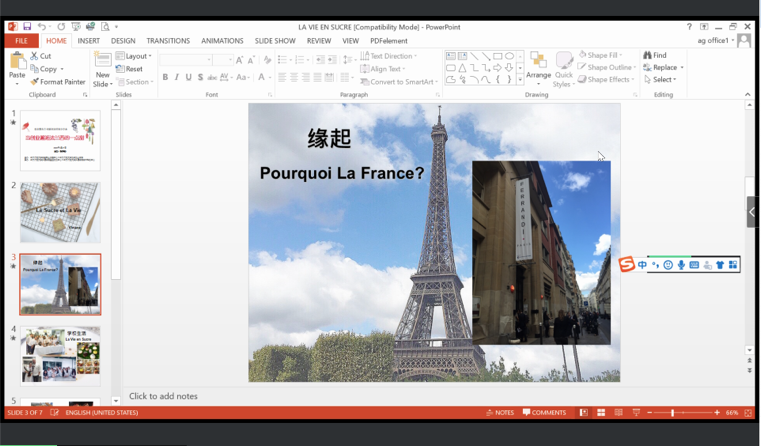Image resolution: width=761 pixels, height=446 pixels.
Task: Click the zoom slider in status bar
Action: tap(673, 412)
